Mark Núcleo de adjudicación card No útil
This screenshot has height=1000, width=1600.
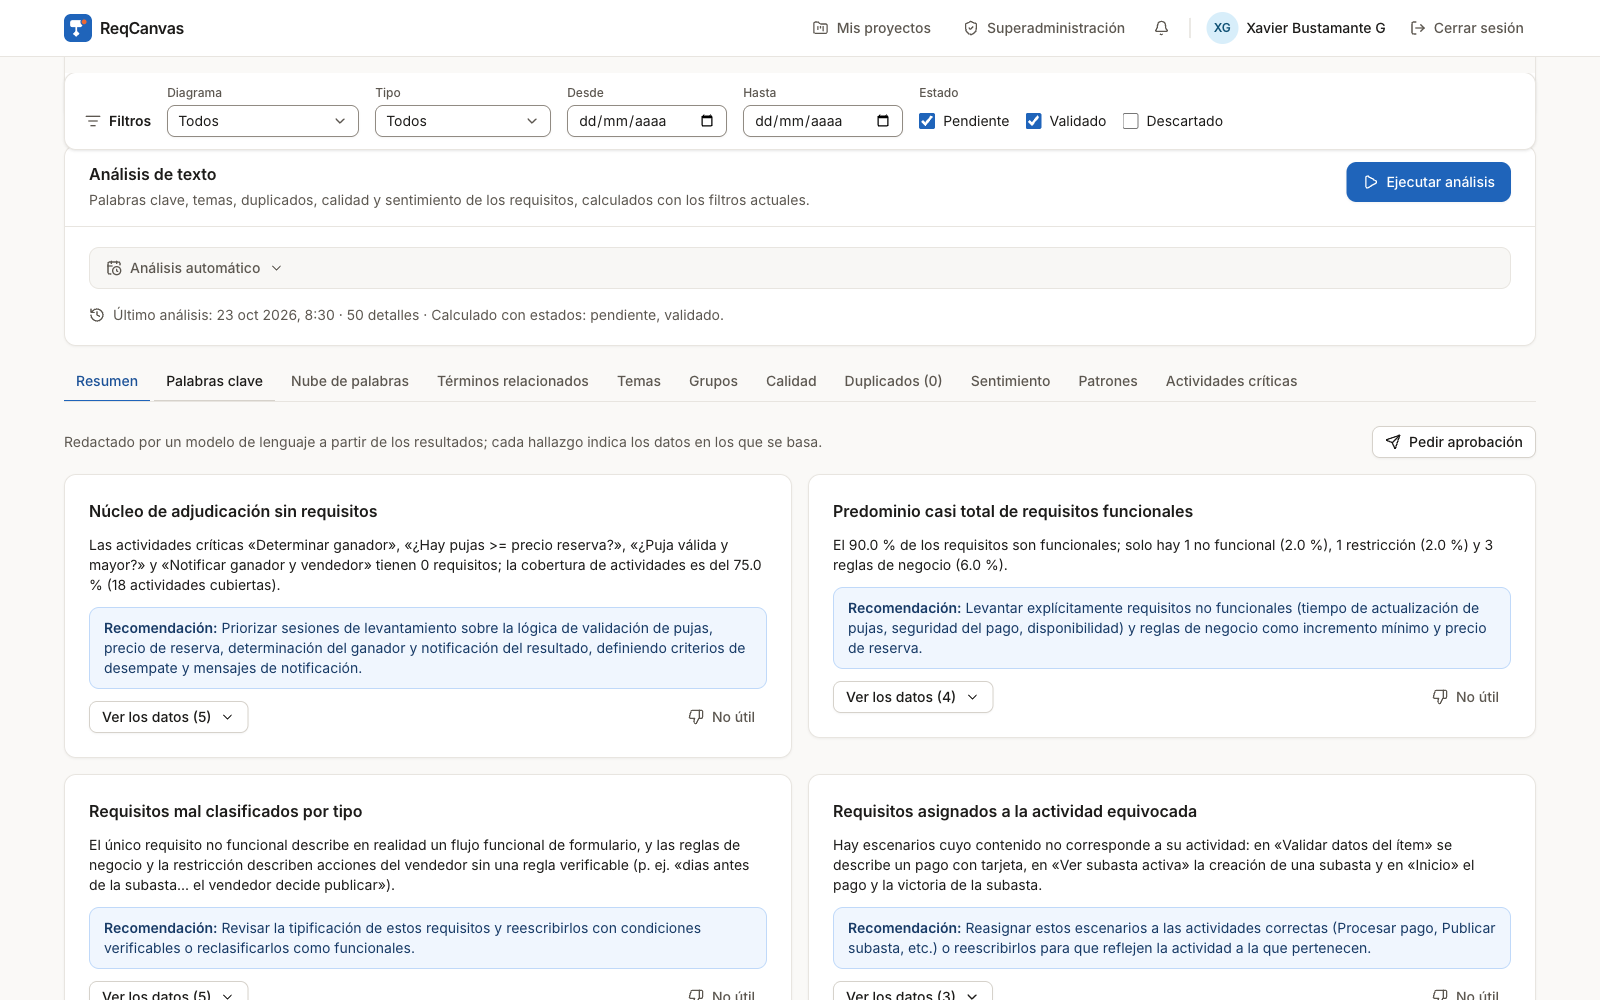tap(722, 717)
